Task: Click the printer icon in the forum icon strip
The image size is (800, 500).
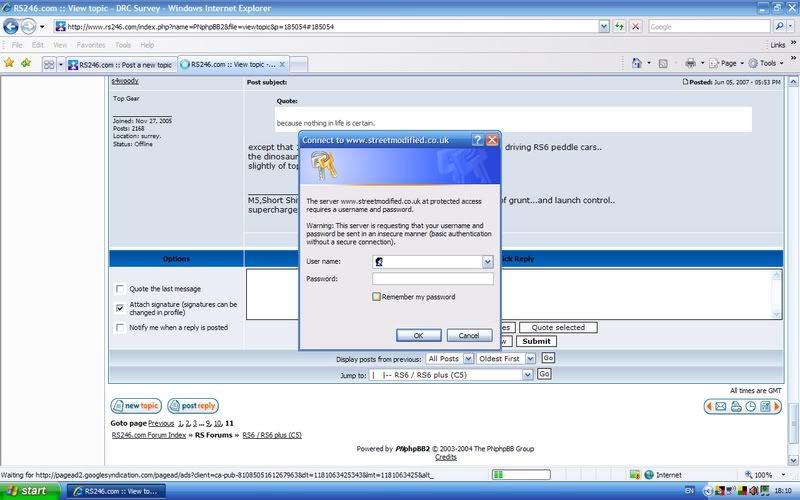Action: click(736, 406)
